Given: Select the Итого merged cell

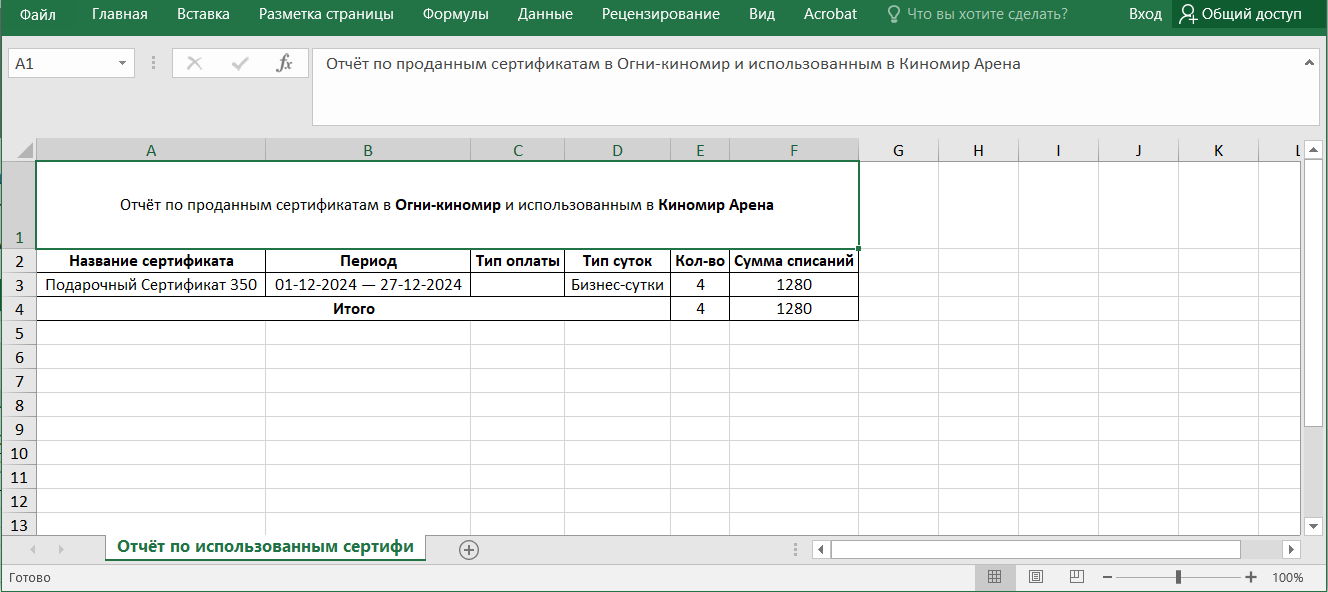Looking at the screenshot, I should pyautogui.click(x=353, y=309).
